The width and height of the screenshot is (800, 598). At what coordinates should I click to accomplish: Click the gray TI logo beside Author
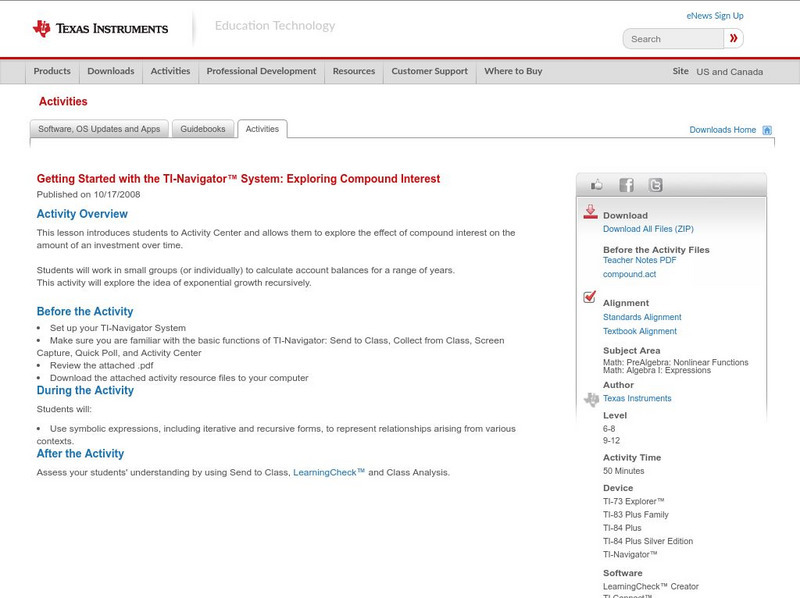pos(591,399)
